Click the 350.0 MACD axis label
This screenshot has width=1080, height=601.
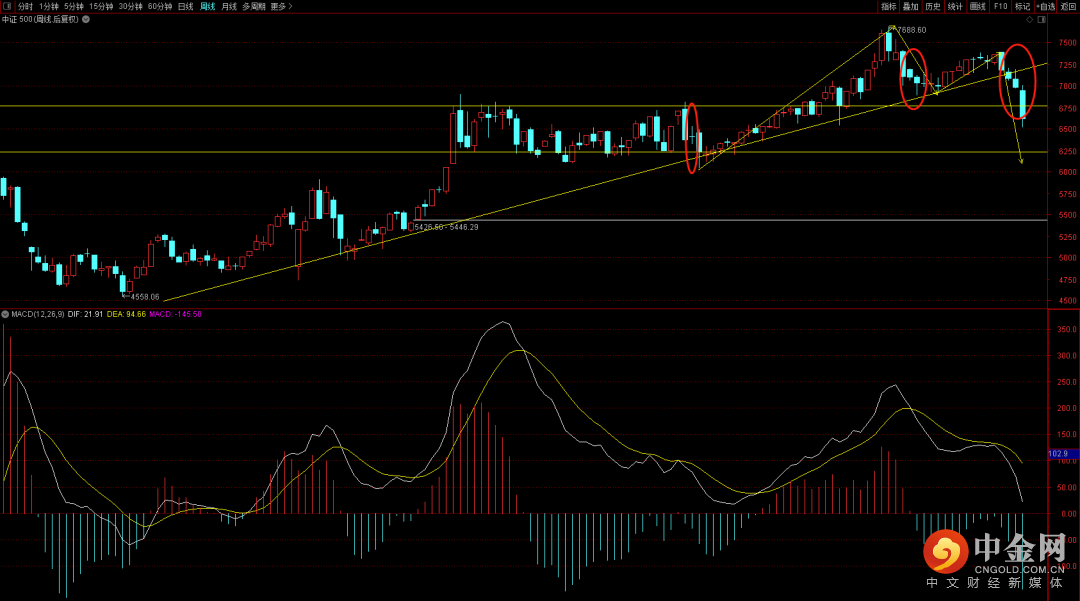coord(1067,330)
